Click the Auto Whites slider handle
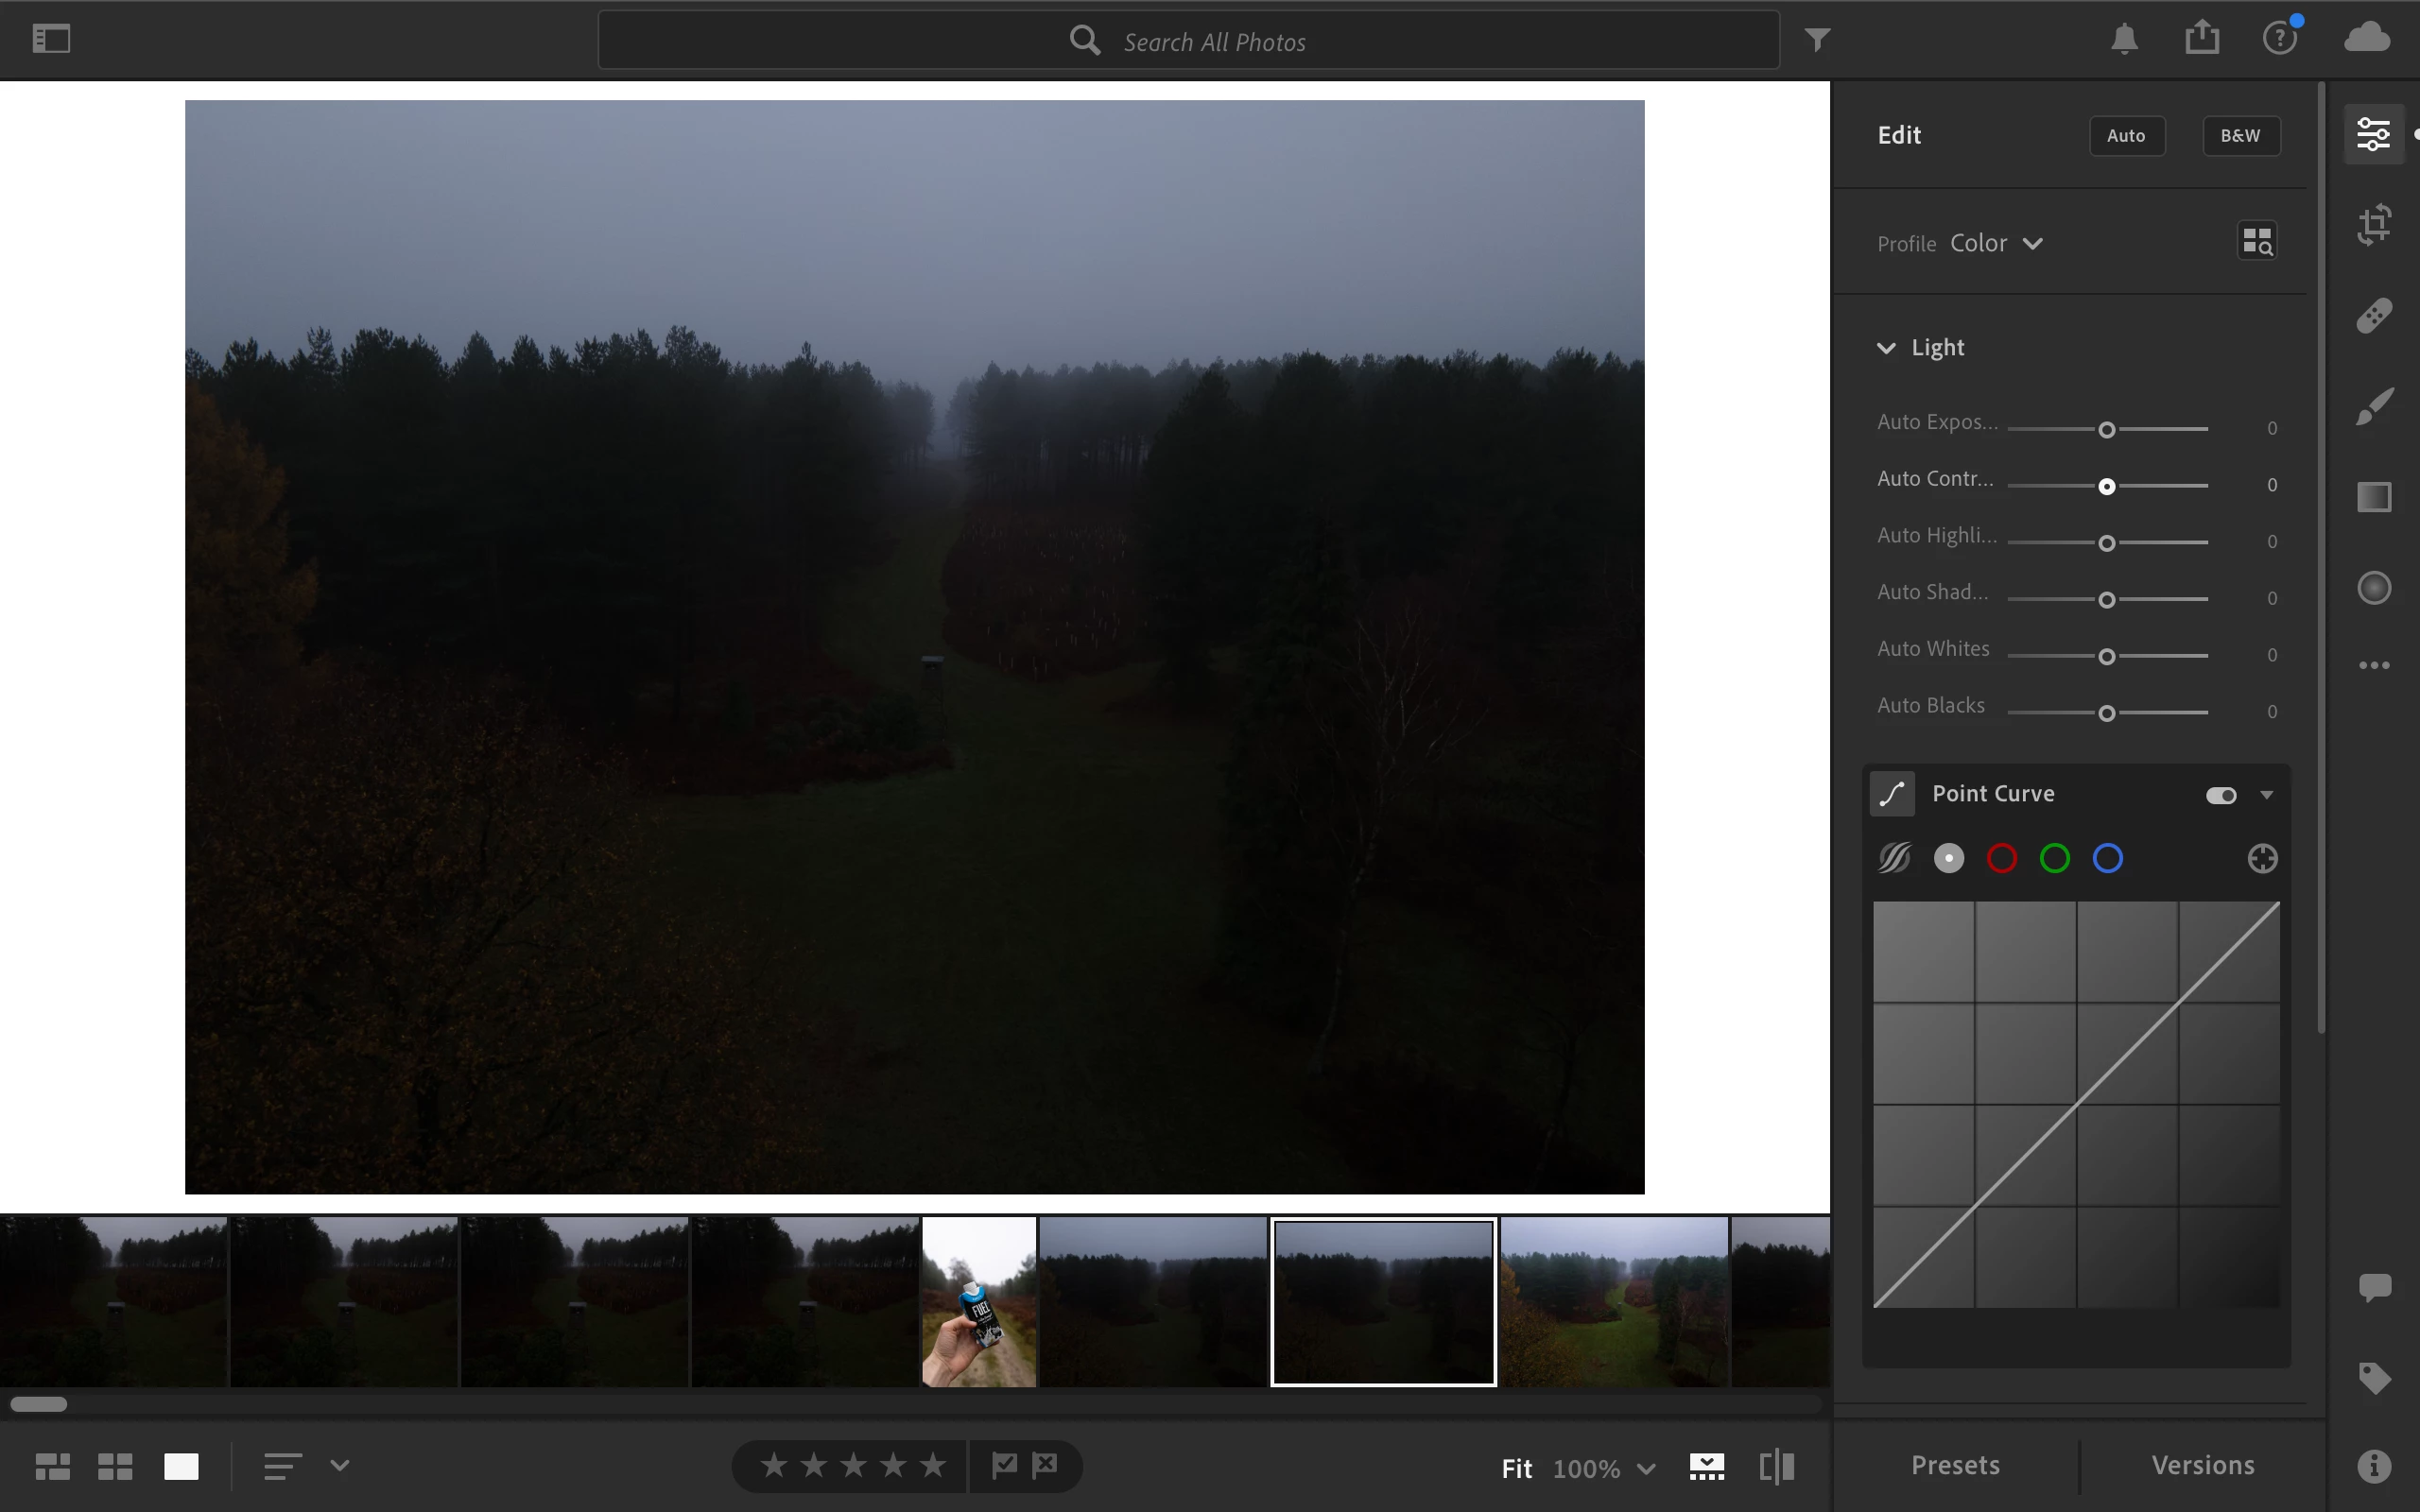This screenshot has width=2420, height=1512. [2106, 657]
